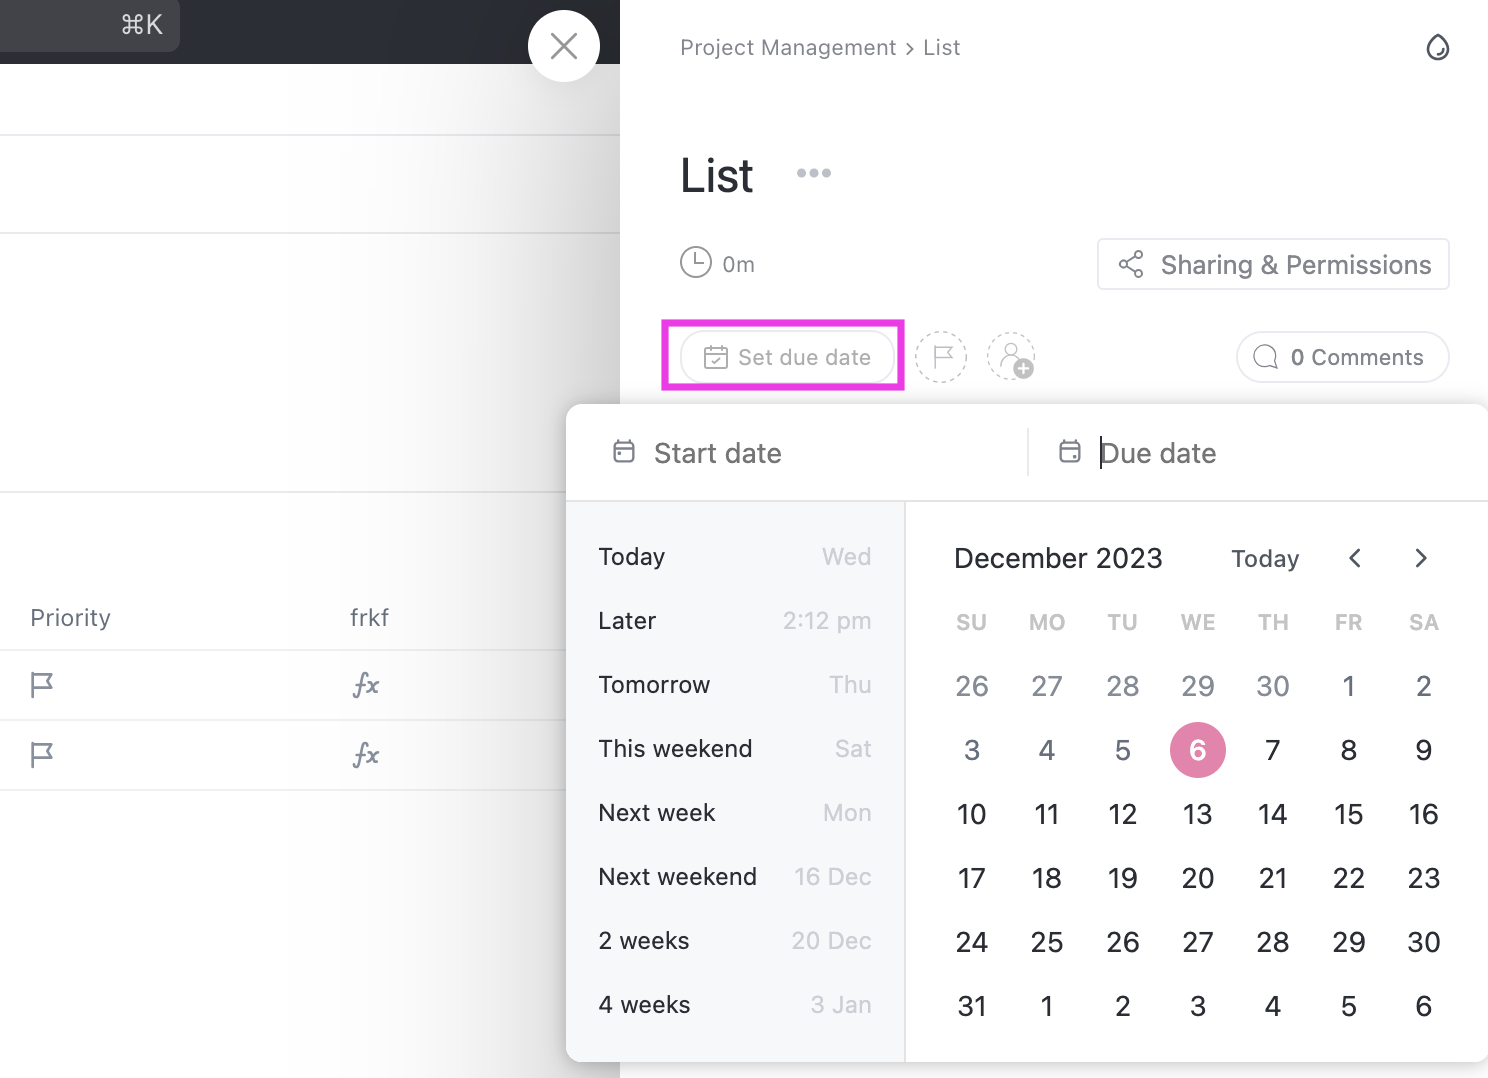1488x1078 pixels.
Task: Click the fx formula icon in the first row
Action: 366,685
